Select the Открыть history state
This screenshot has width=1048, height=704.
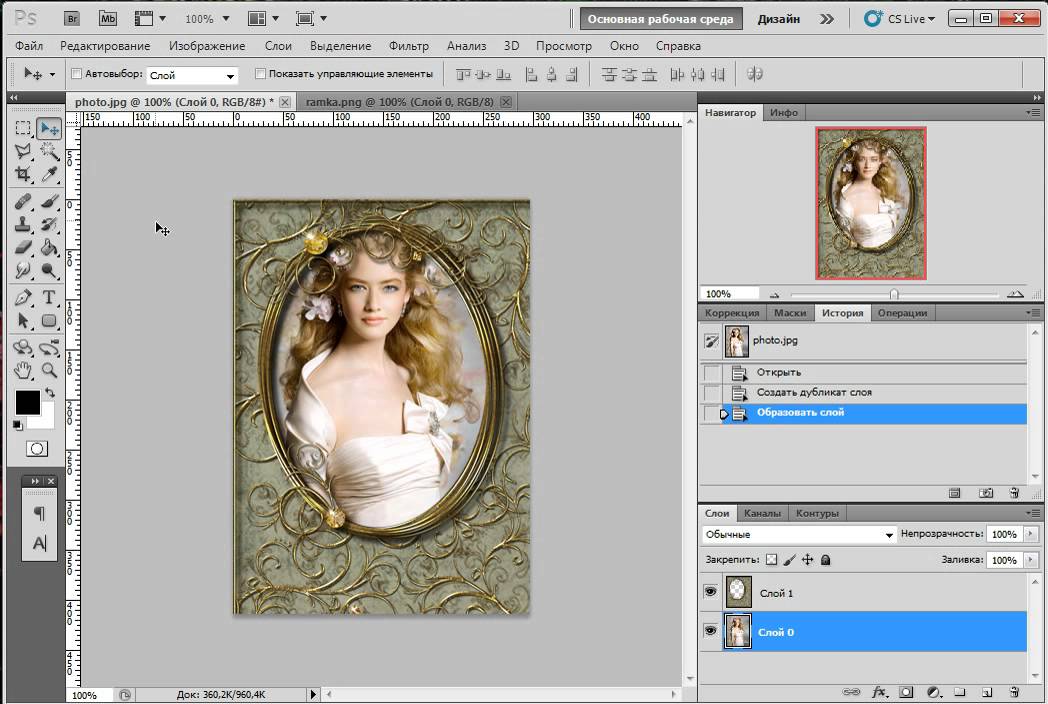[779, 372]
